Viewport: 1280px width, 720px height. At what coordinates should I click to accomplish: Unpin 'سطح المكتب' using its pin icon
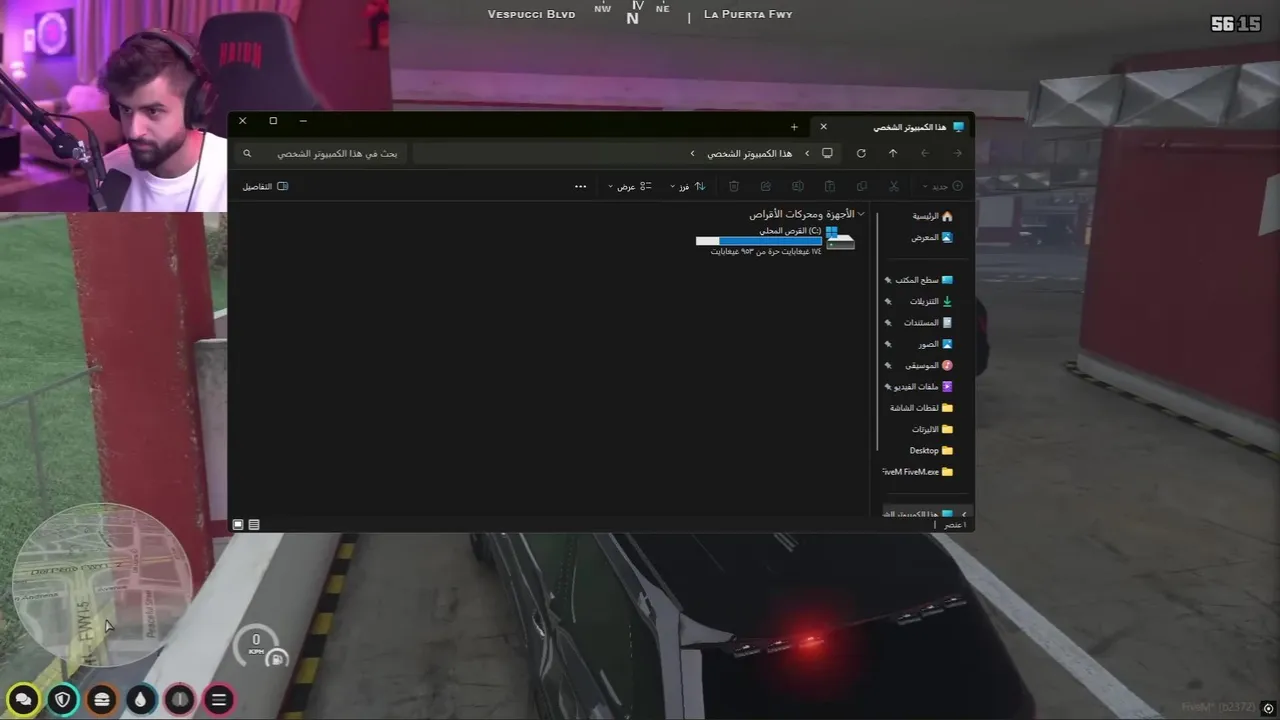tap(888, 281)
